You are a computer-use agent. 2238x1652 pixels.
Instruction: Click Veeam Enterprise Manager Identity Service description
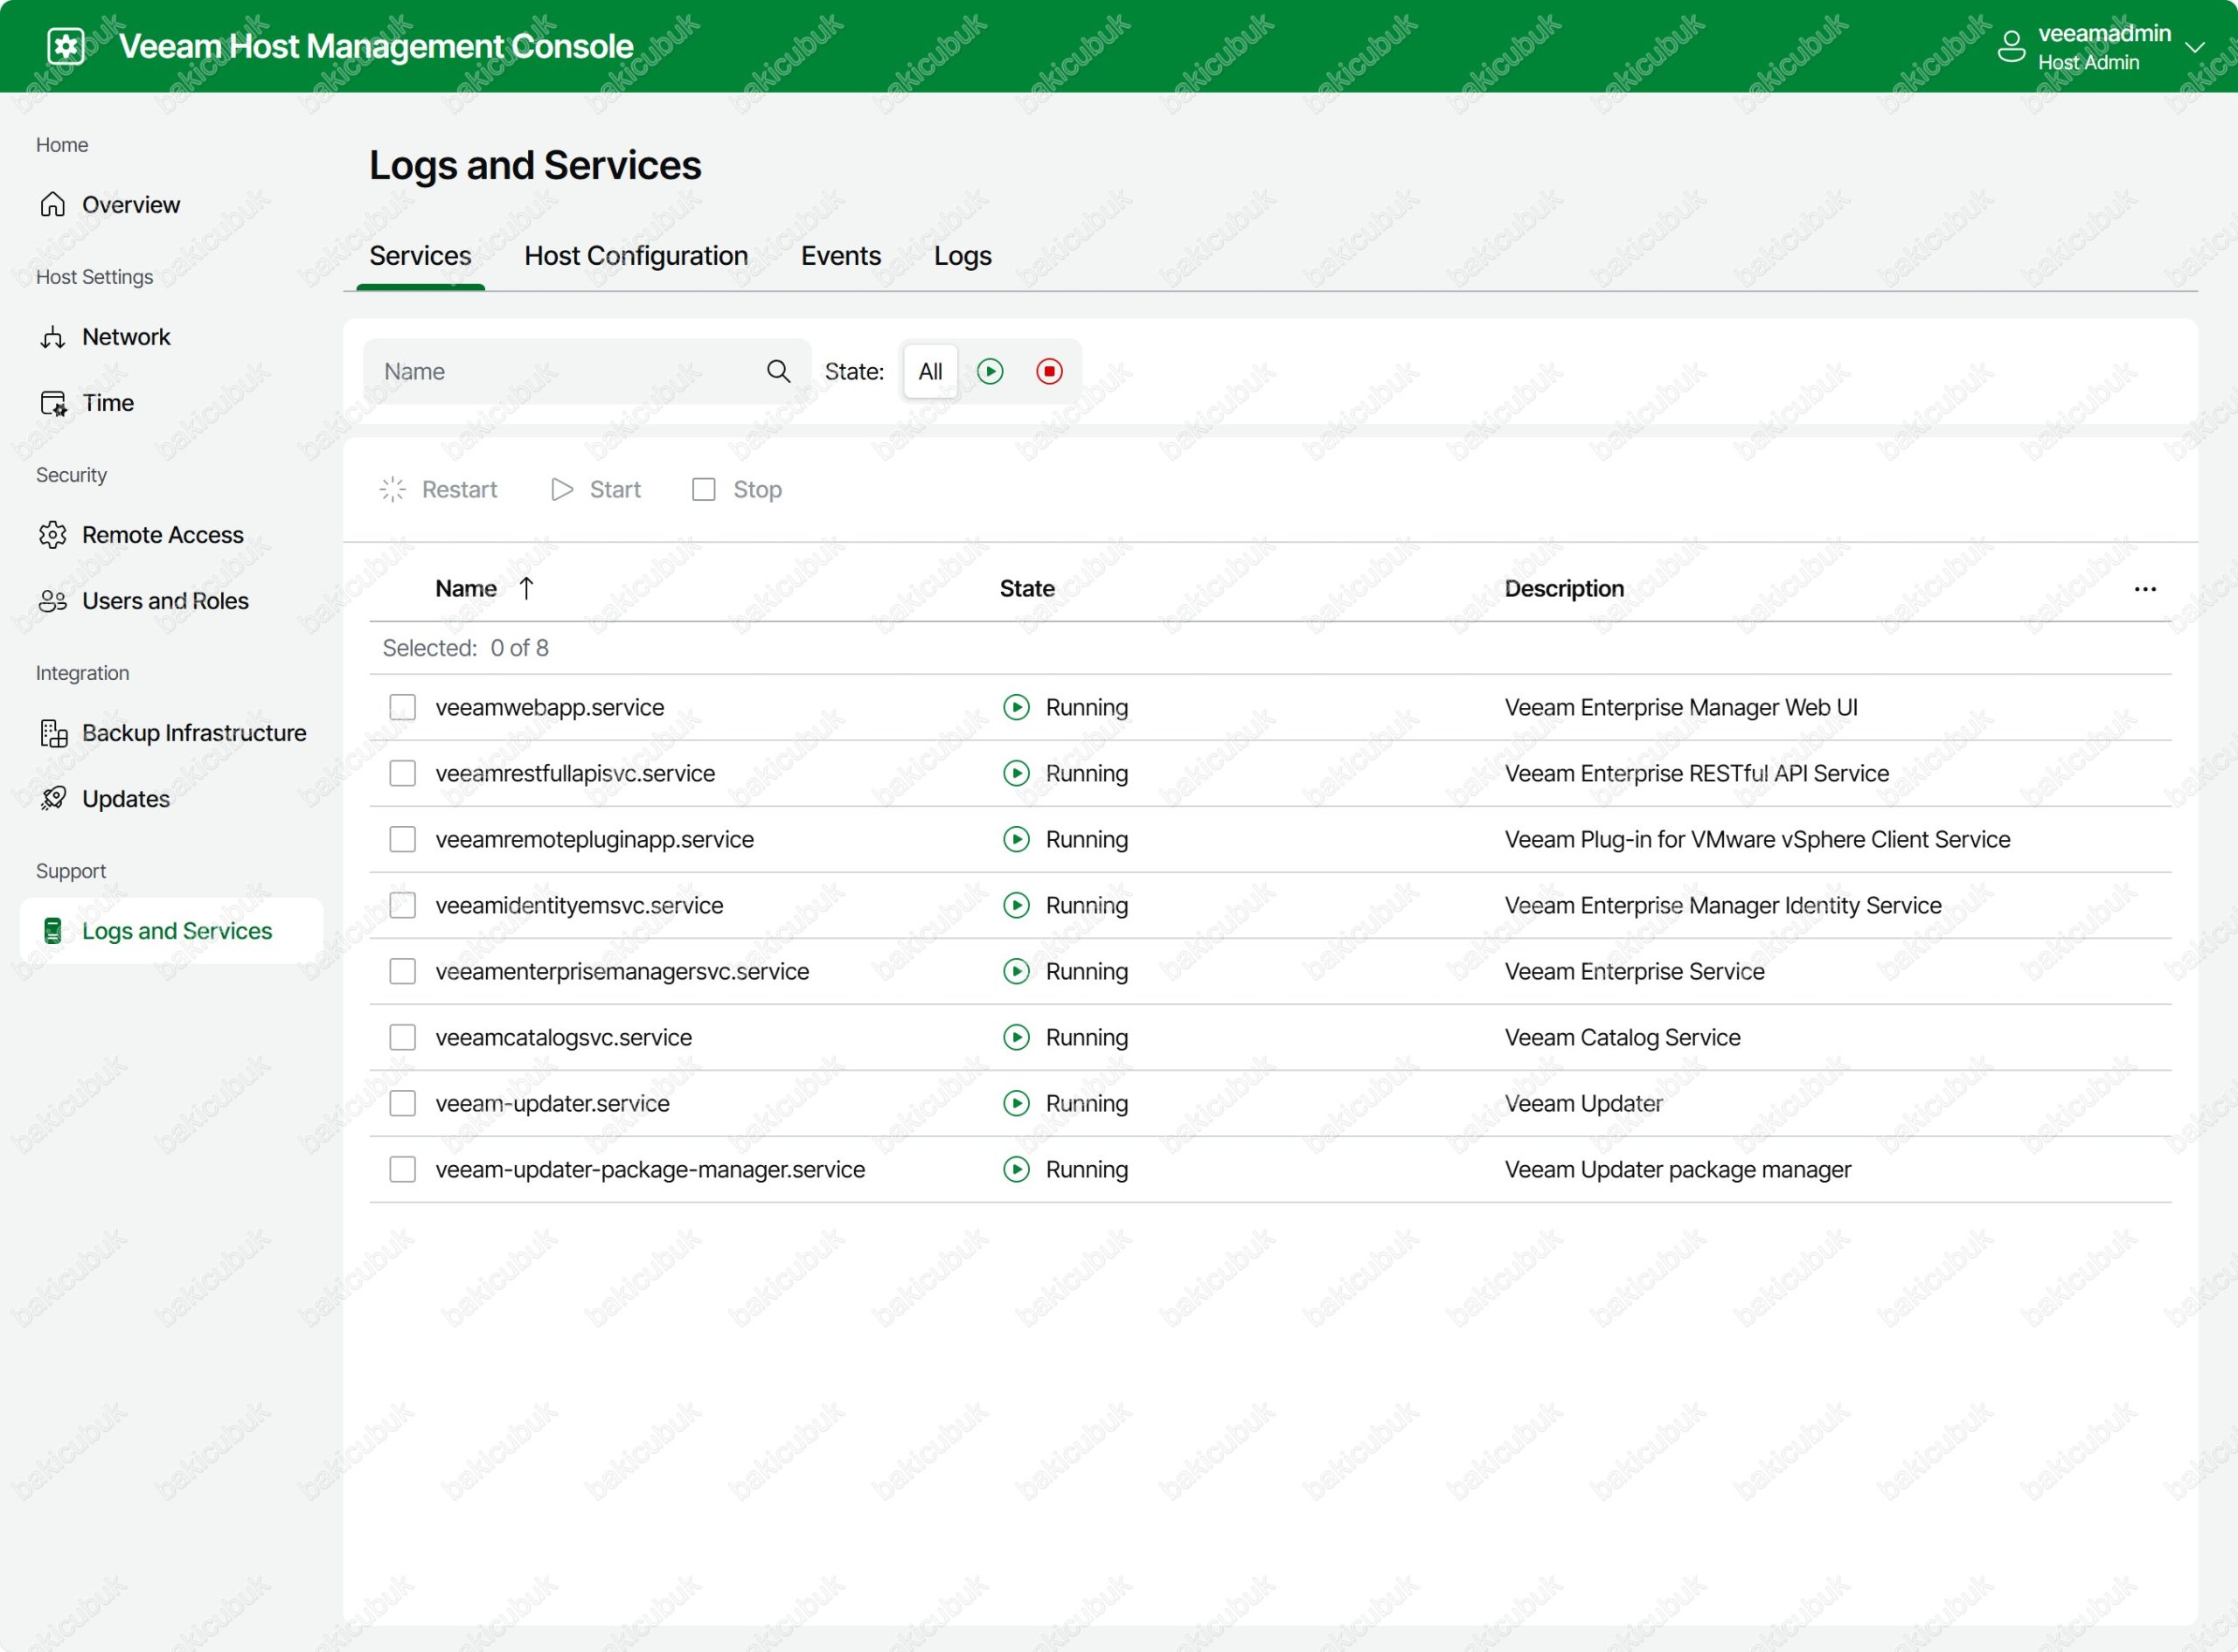point(1722,906)
